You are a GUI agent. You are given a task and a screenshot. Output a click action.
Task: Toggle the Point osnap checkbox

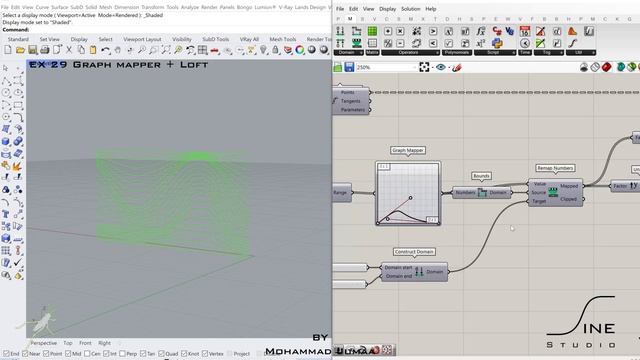(x=46, y=353)
